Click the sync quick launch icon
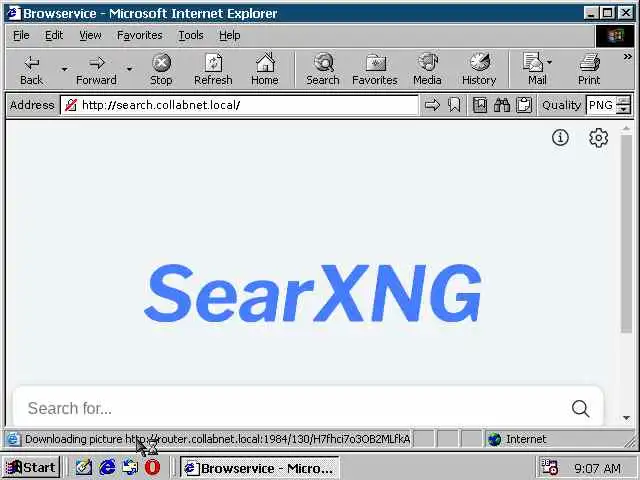 point(130,467)
